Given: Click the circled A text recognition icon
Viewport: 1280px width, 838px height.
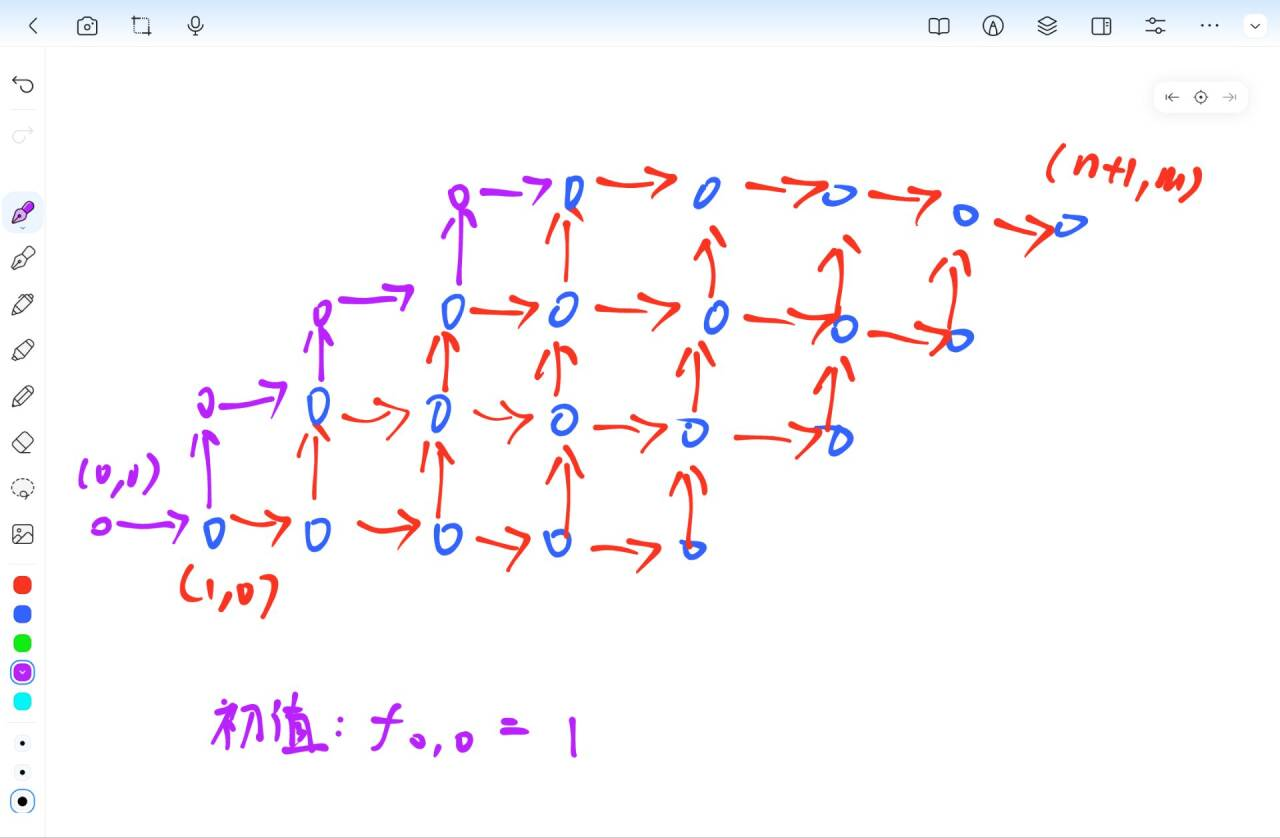Looking at the screenshot, I should coord(993,26).
